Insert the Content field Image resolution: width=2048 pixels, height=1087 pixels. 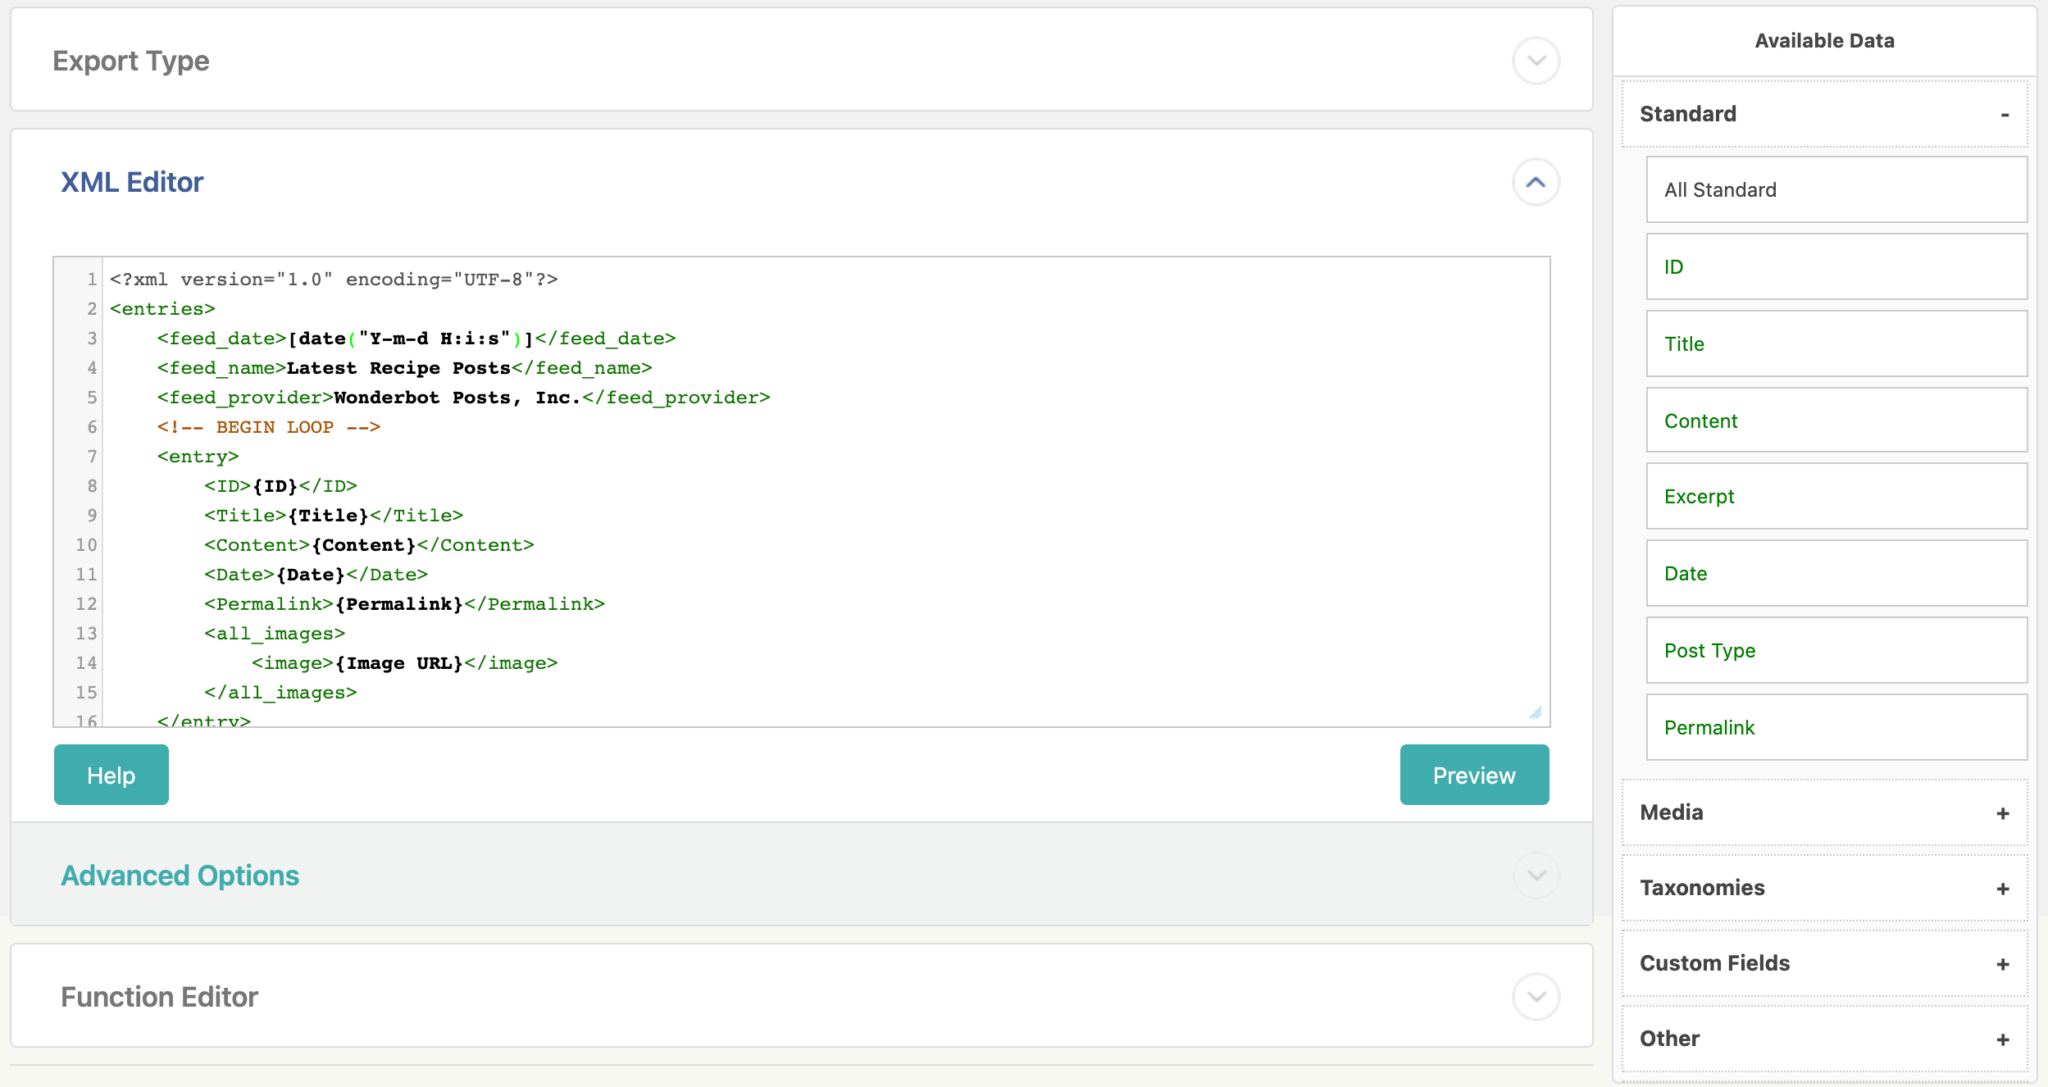click(1836, 420)
